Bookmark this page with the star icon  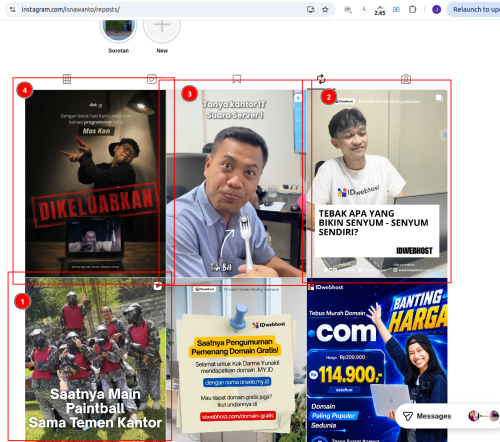[x=325, y=9]
